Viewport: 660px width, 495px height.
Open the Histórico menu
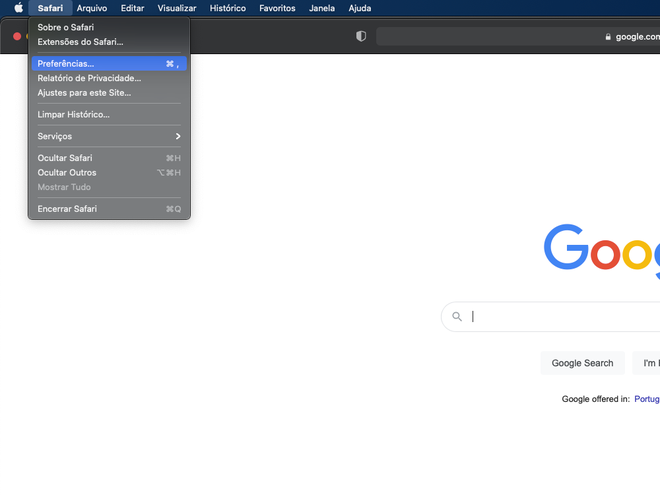pos(228,8)
